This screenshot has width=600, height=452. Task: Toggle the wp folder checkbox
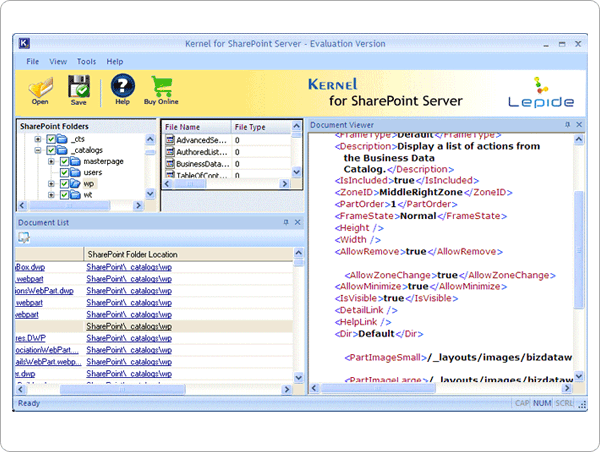point(64,184)
